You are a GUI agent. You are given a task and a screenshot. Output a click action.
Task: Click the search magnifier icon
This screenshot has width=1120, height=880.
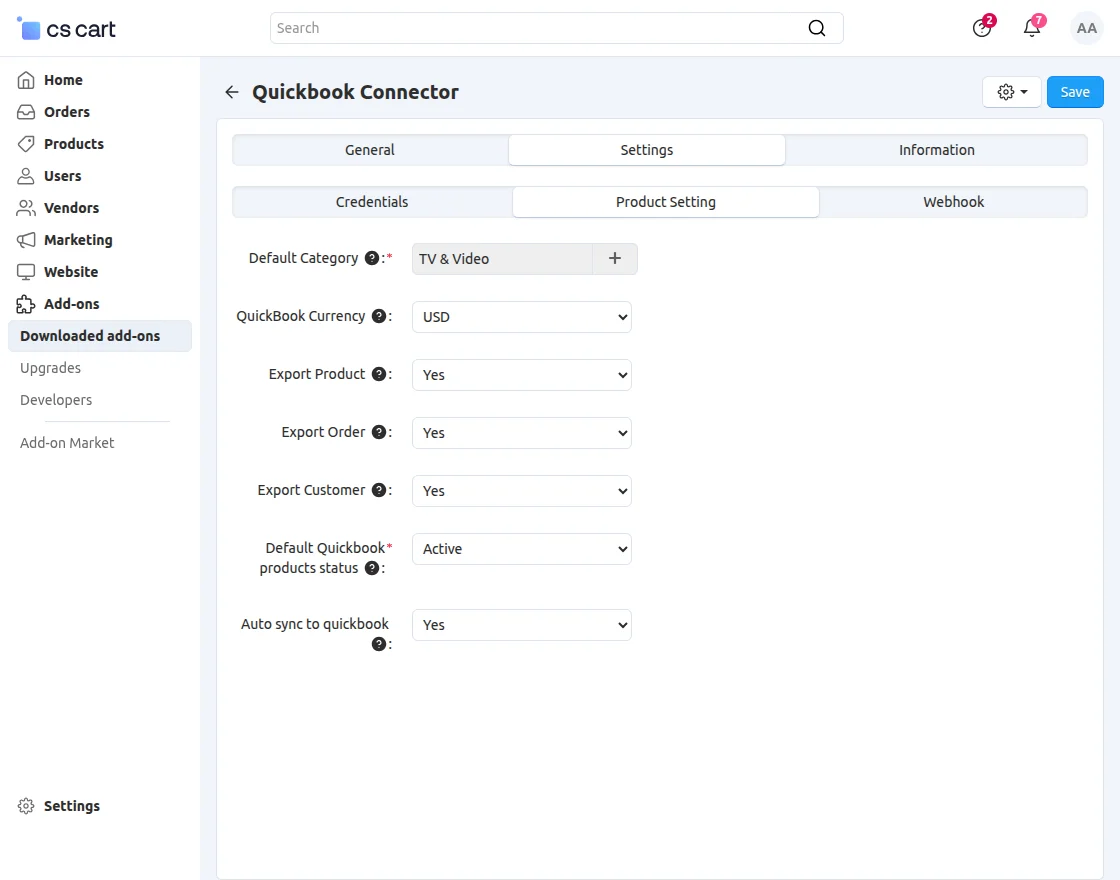coord(817,28)
